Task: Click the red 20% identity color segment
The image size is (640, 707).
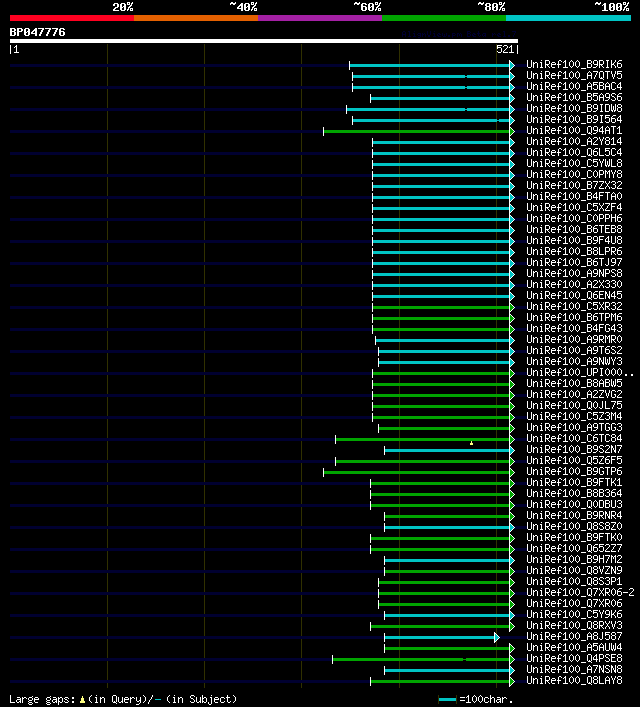Action: click(72, 18)
